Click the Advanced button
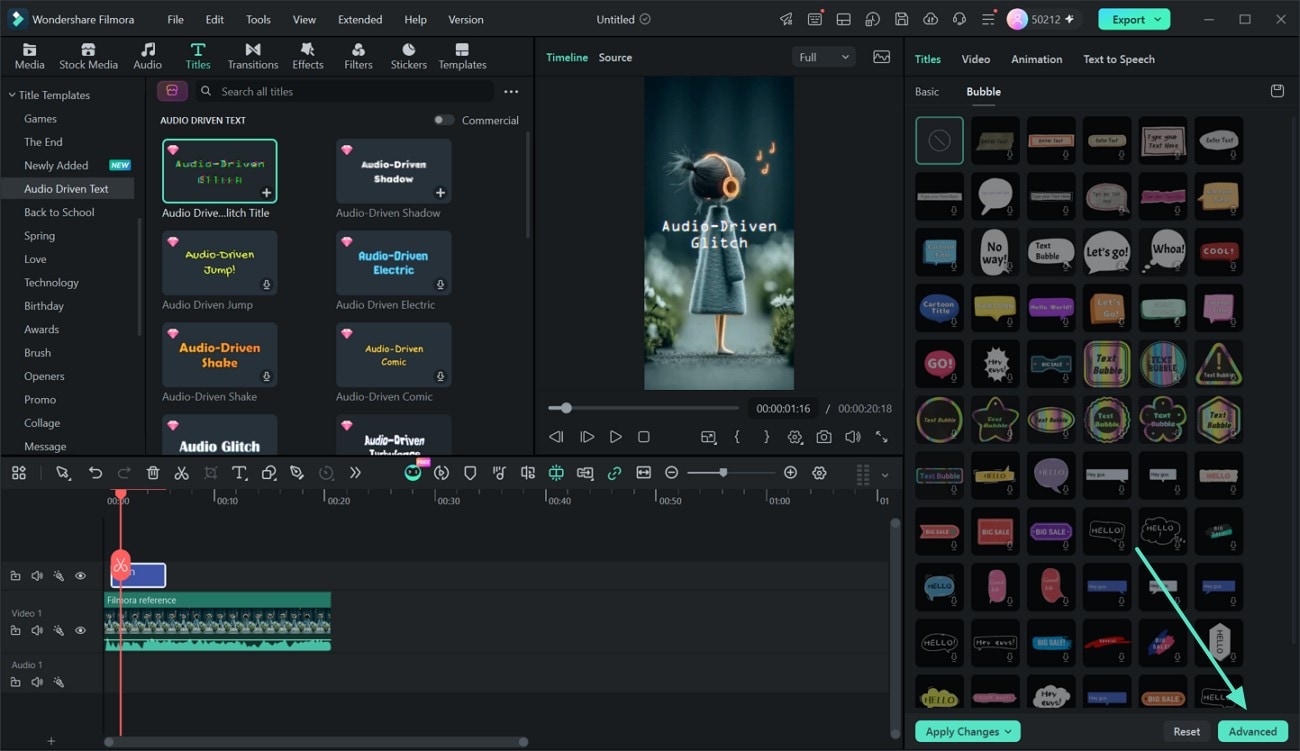 tap(1252, 731)
